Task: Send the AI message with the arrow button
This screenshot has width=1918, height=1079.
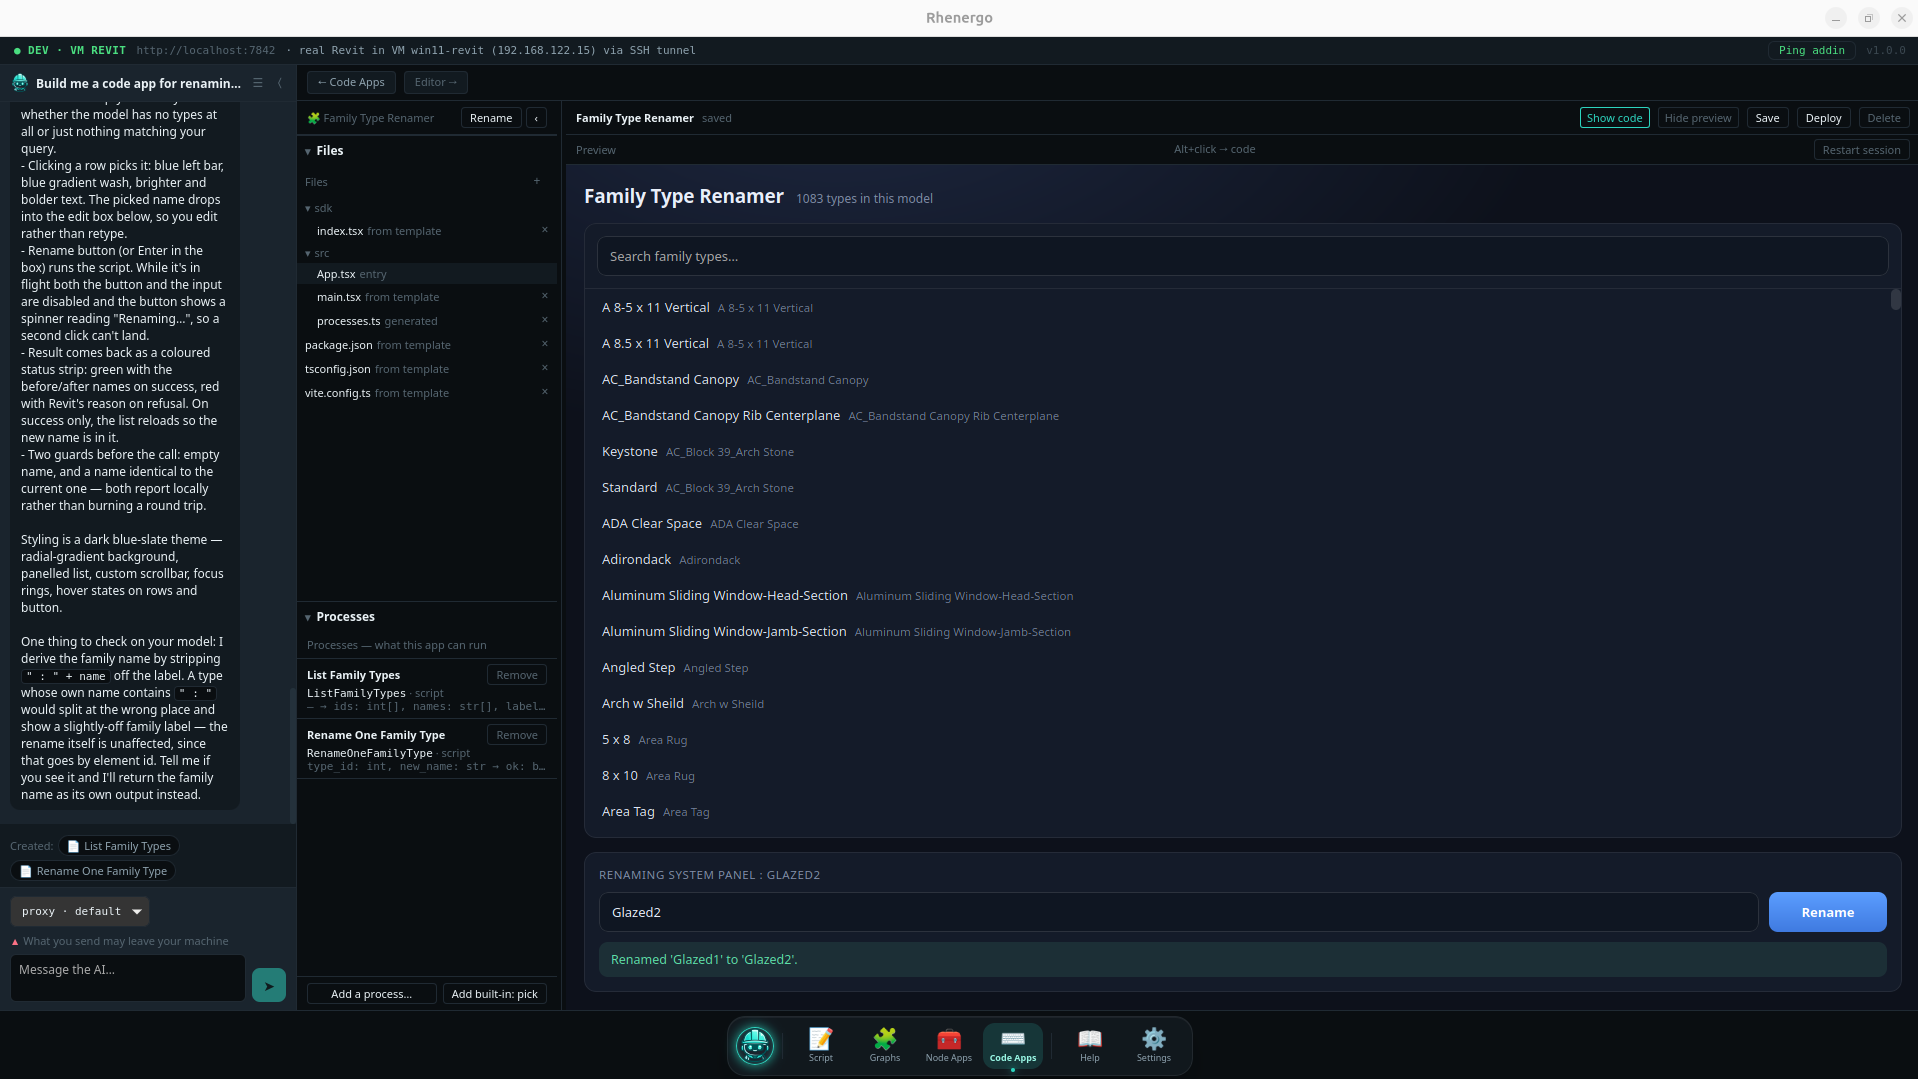Action: 268,985
